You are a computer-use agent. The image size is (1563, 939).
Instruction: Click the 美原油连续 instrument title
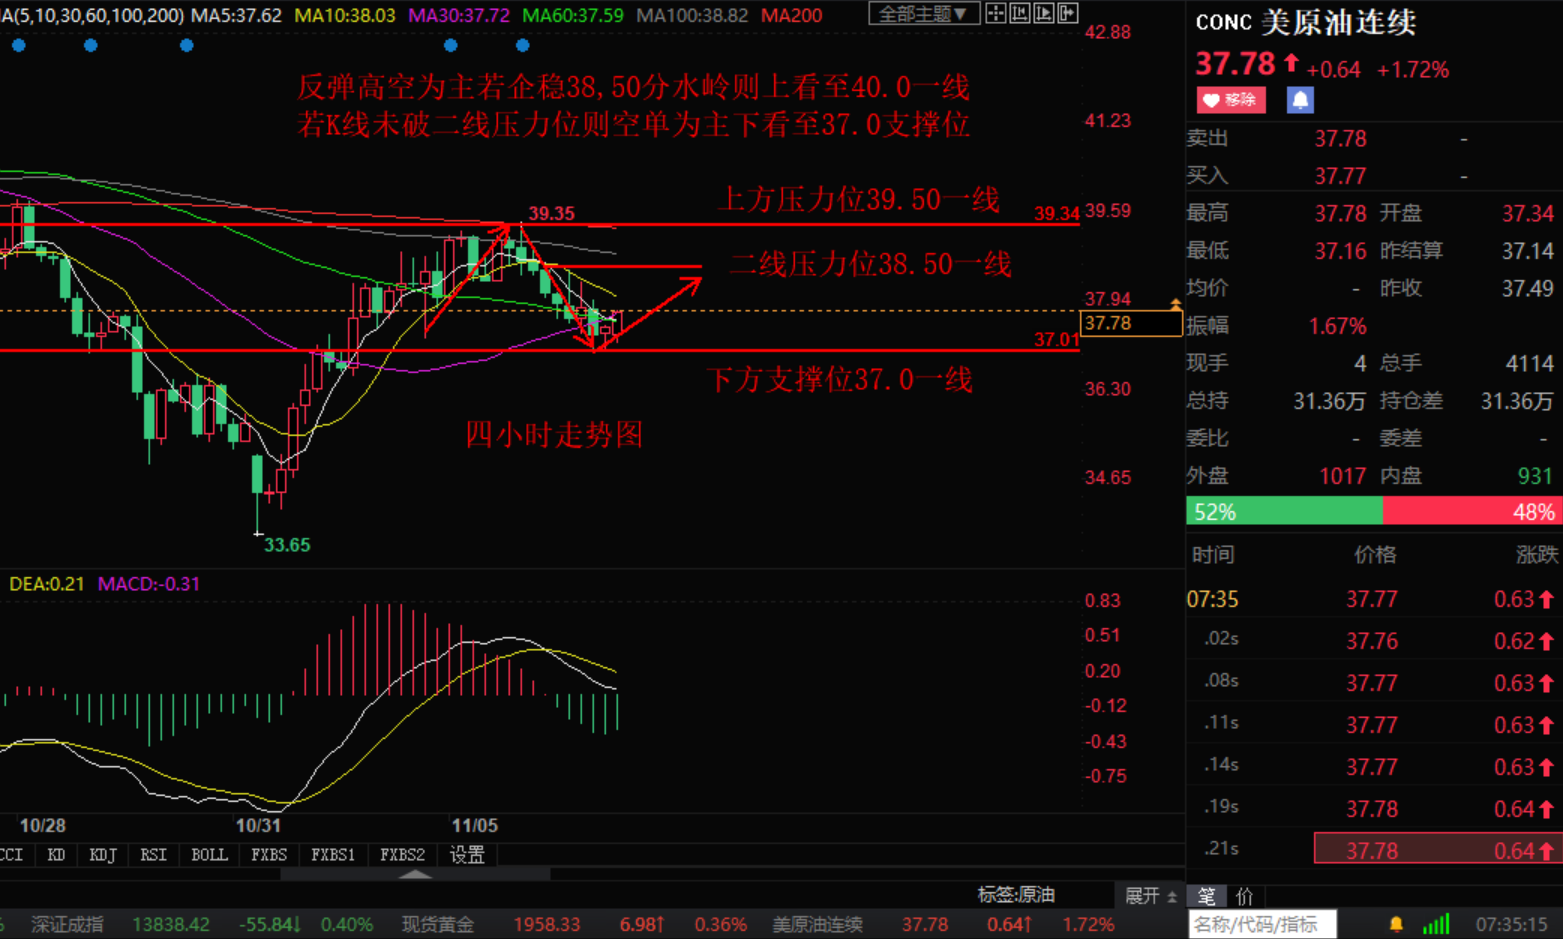coord(1338,22)
